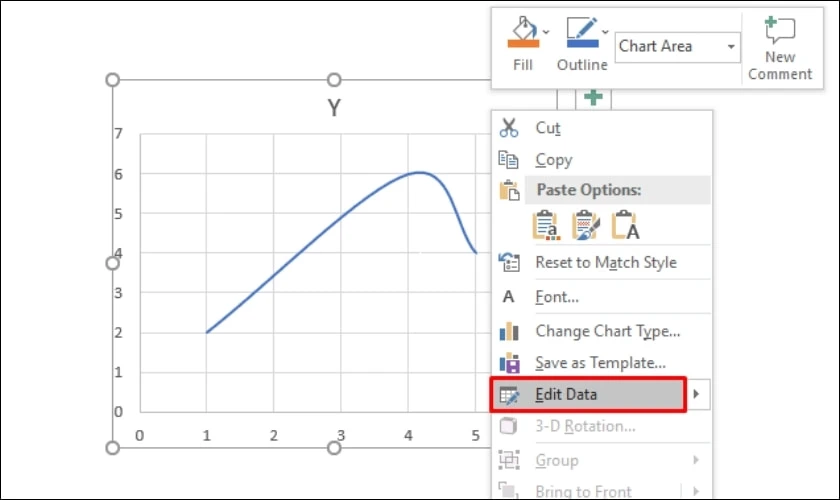Click the Edit Data menu item
The width and height of the screenshot is (840, 500).
coord(588,394)
